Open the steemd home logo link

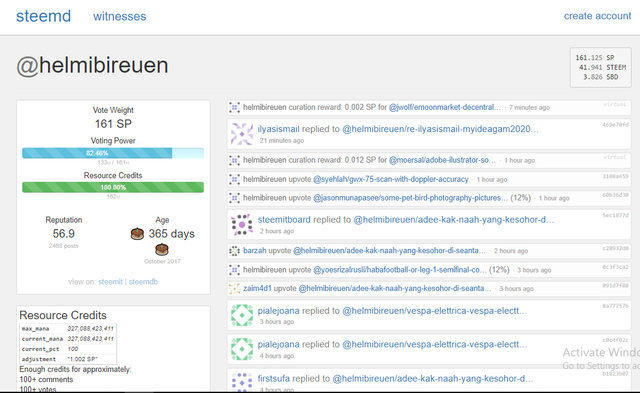(x=43, y=16)
